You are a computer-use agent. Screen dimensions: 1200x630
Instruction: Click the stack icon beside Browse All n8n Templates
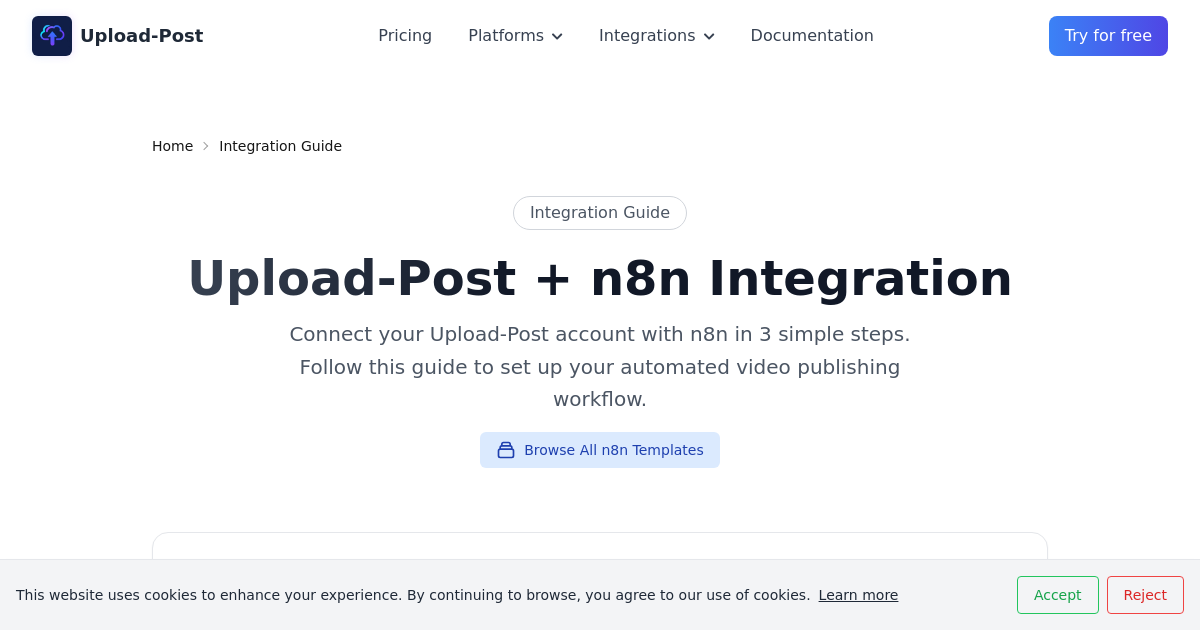point(506,450)
